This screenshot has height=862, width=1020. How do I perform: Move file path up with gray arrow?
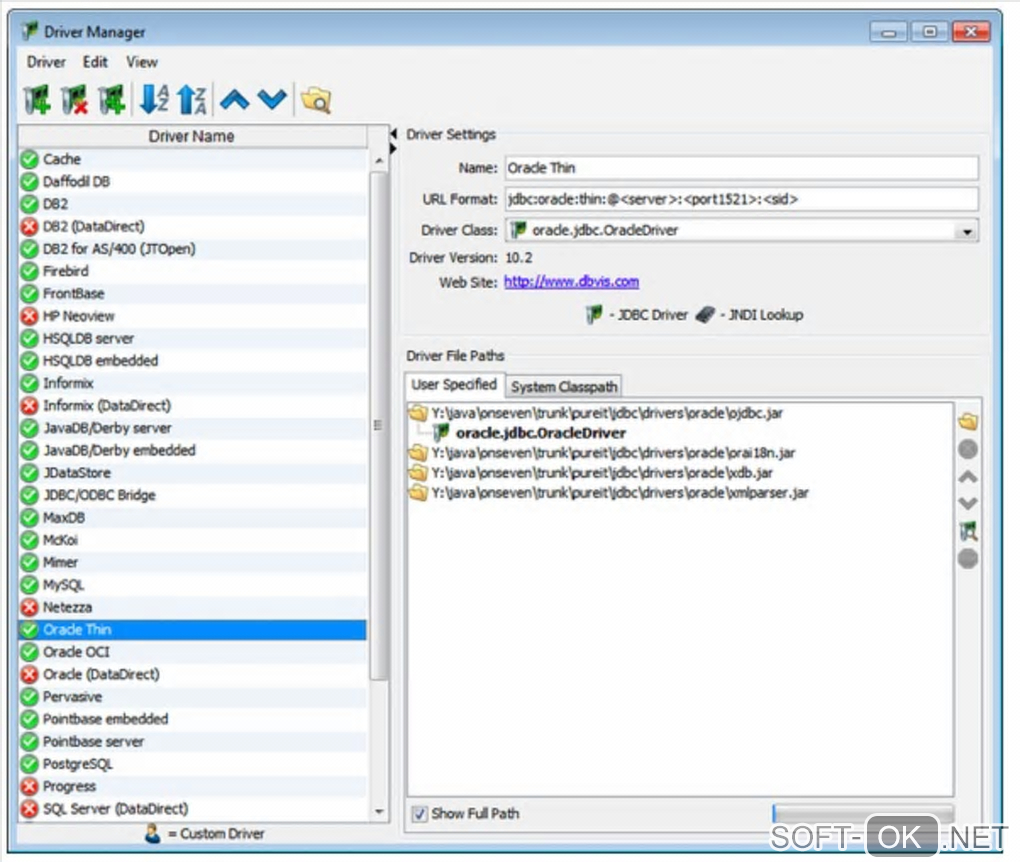[968, 477]
